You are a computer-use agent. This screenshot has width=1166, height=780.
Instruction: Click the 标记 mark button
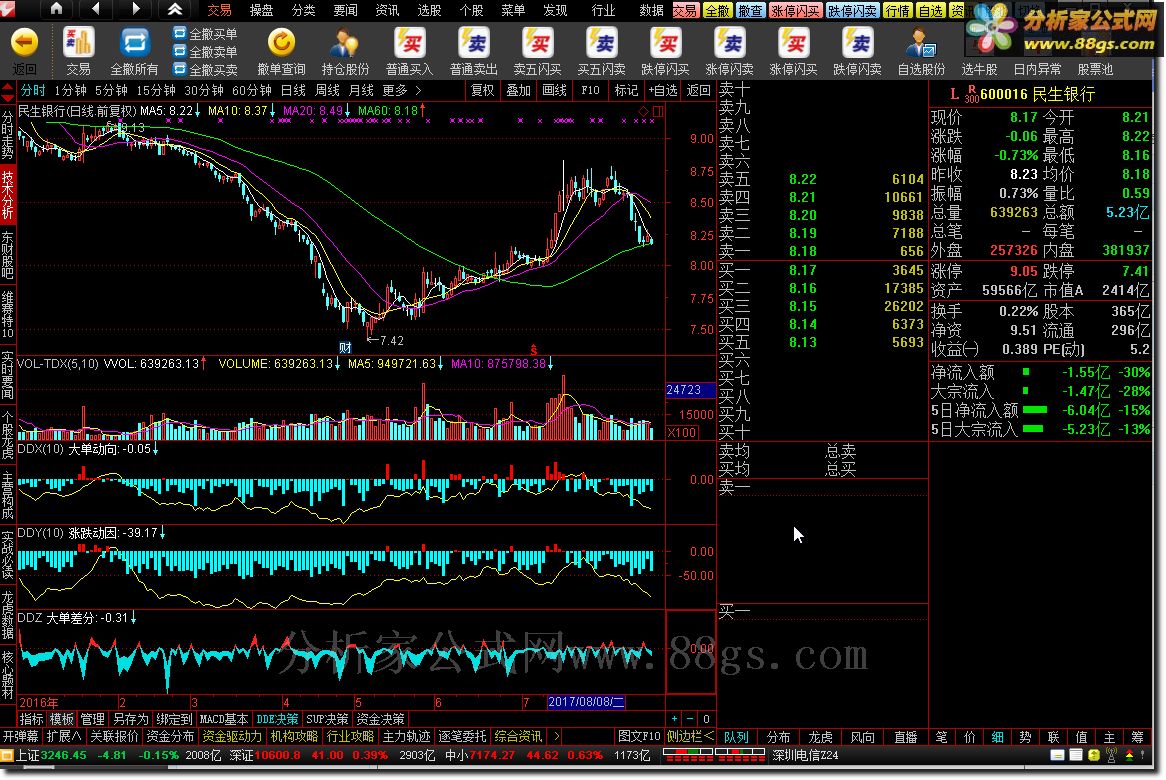(x=626, y=90)
